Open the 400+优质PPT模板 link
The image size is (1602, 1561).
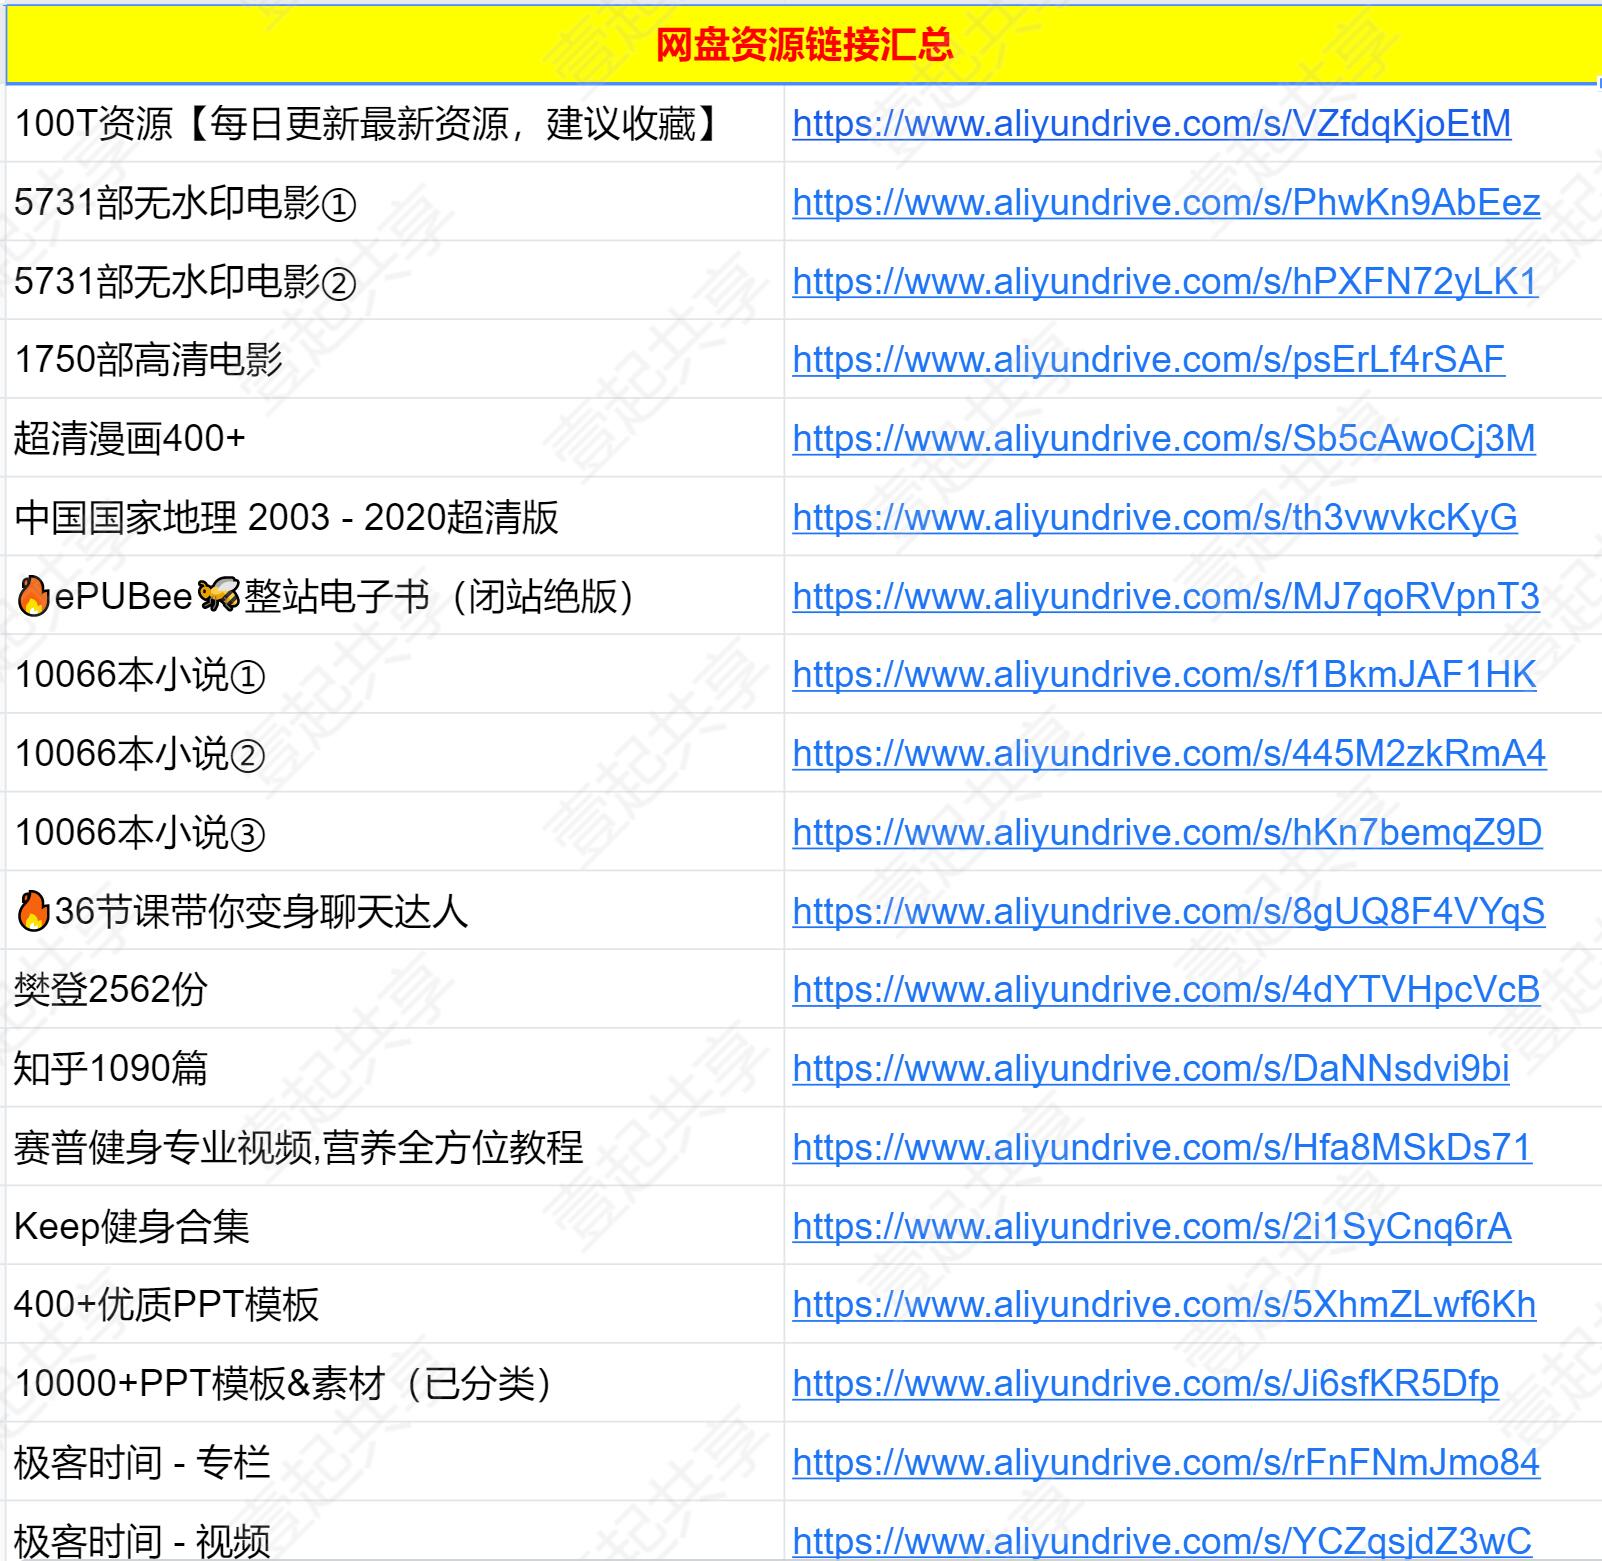pyautogui.click(x=1163, y=1305)
